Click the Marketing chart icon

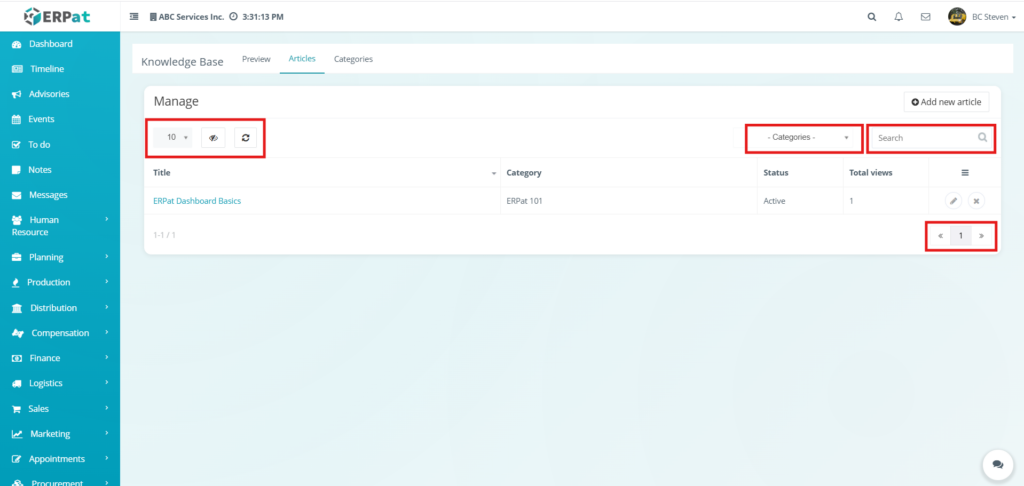18,434
